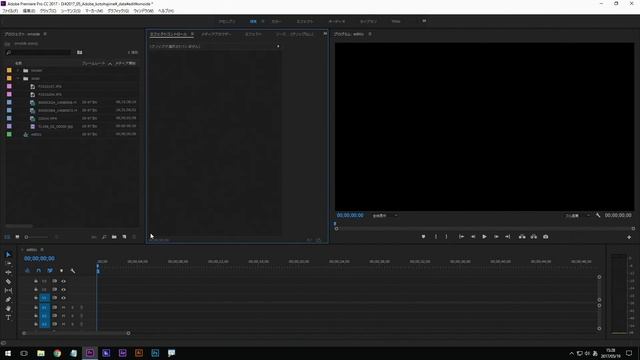Viewport: 640px width, 360px height.
Task: Solo the A1 audio track
Action: [73, 307]
